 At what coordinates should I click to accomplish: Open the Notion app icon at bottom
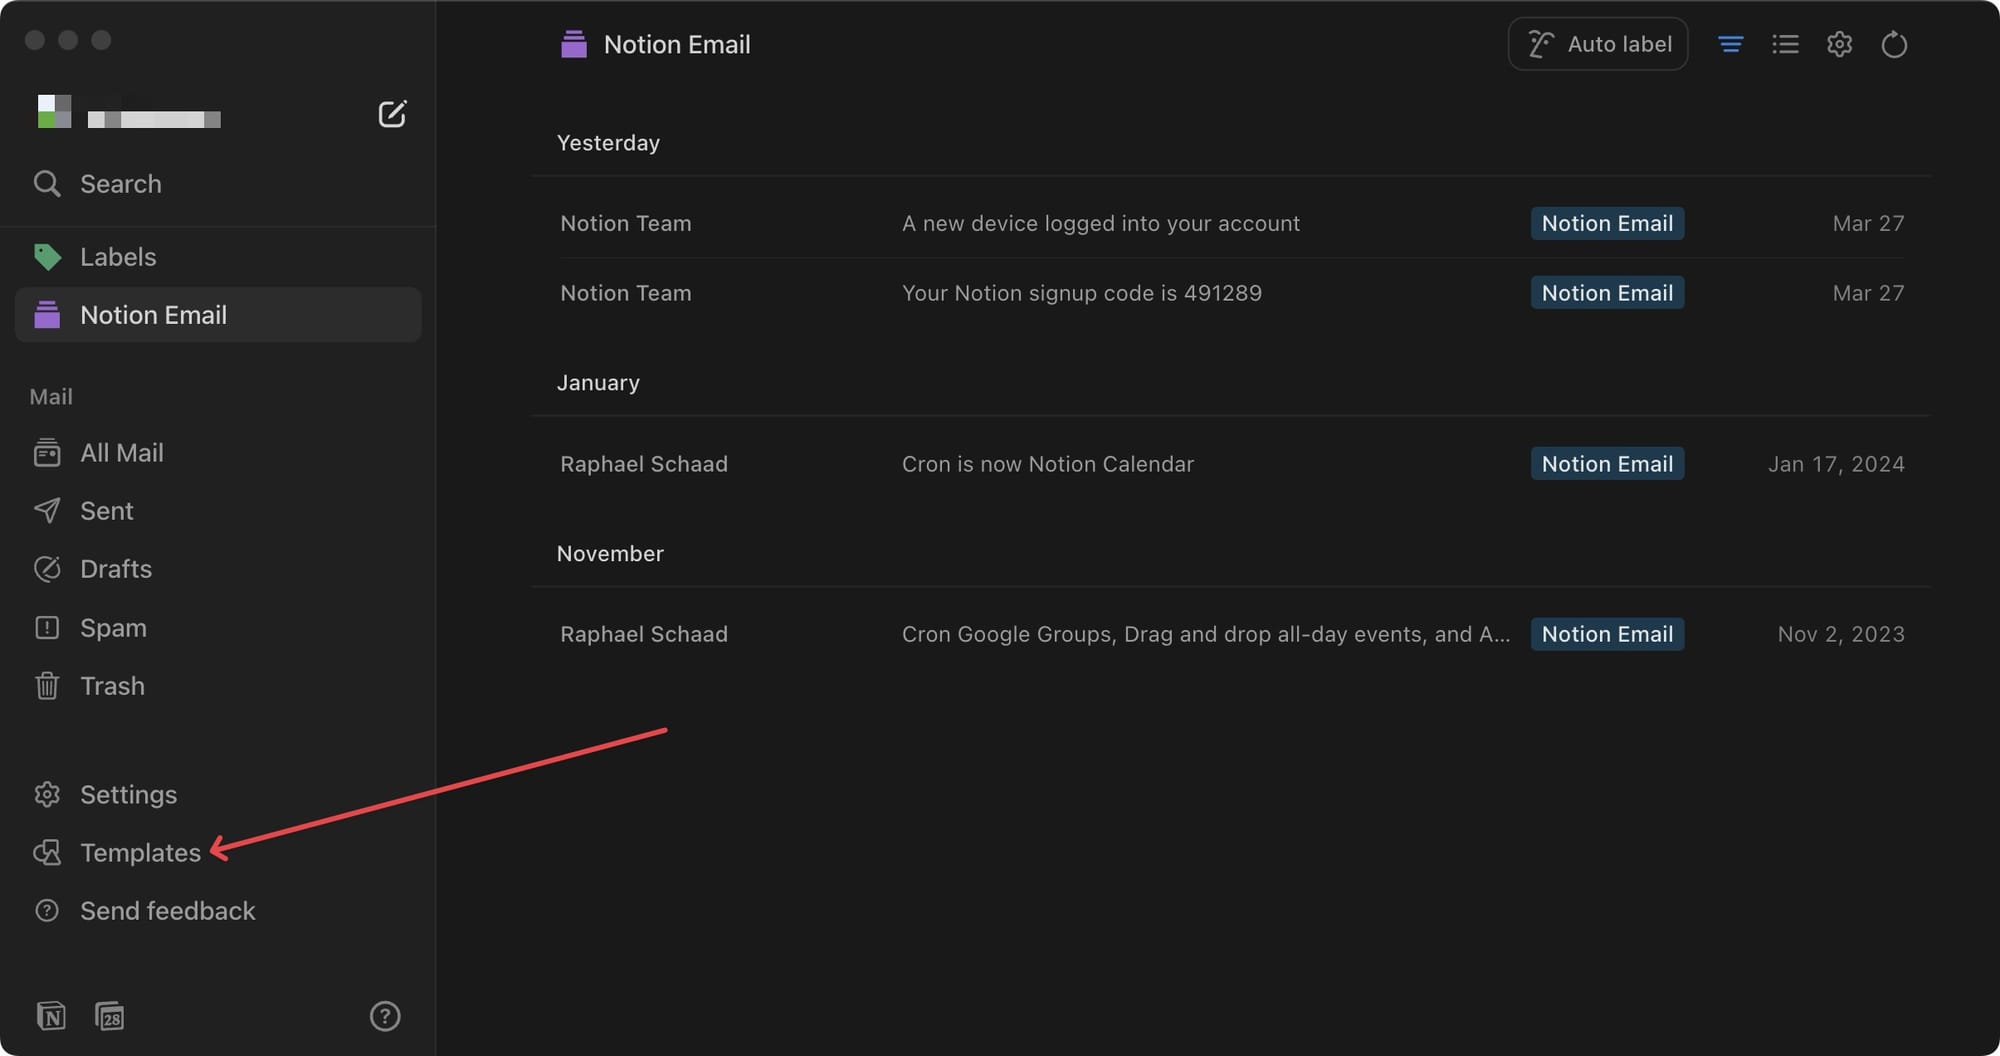[51, 1016]
